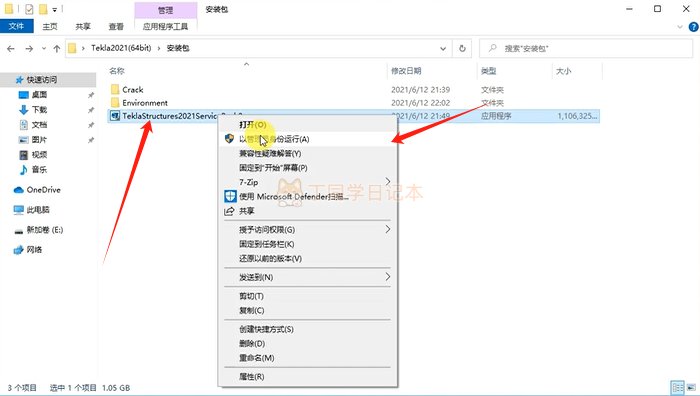The height and width of the screenshot is (396, 700).
Task: Click the Back navigation arrow
Action: (x=11, y=49)
